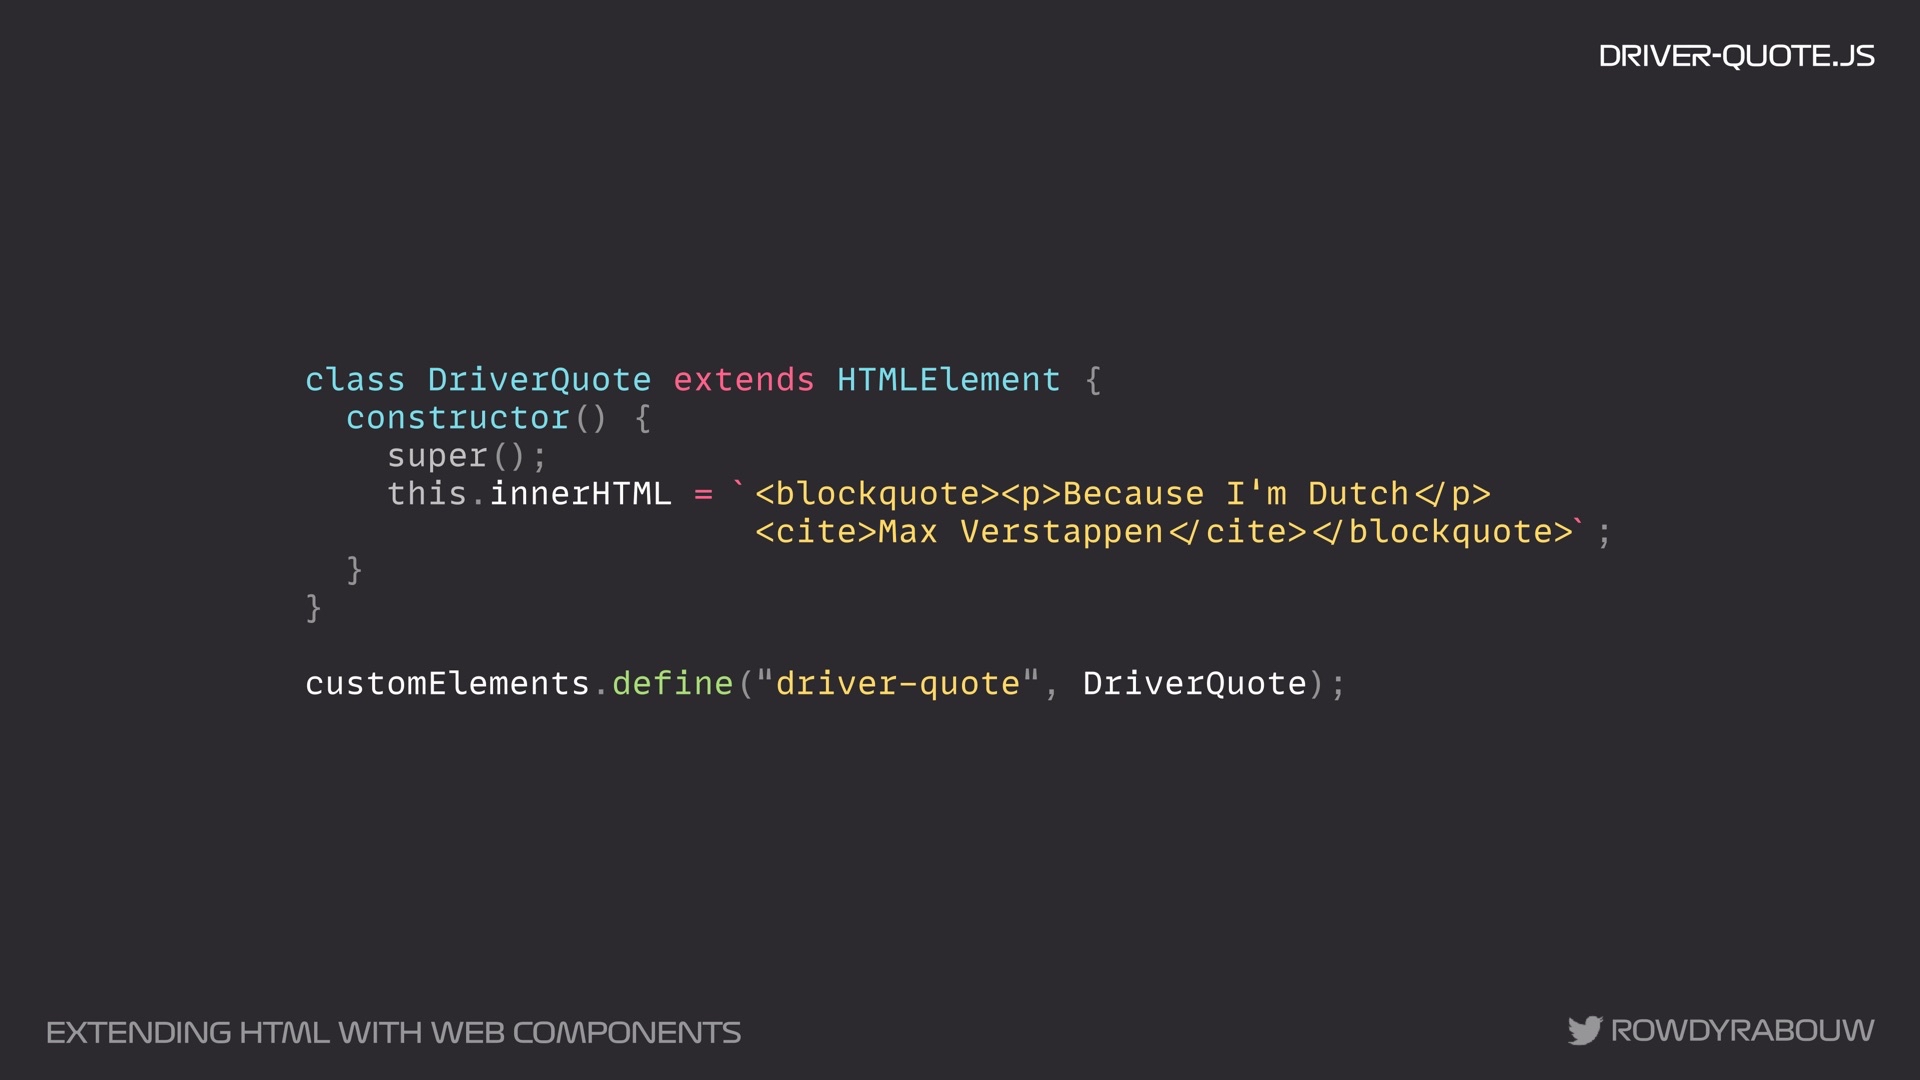The width and height of the screenshot is (1920, 1080).
Task: Click the DRIVER-QUOTE.JS file title
Action: click(x=1736, y=56)
